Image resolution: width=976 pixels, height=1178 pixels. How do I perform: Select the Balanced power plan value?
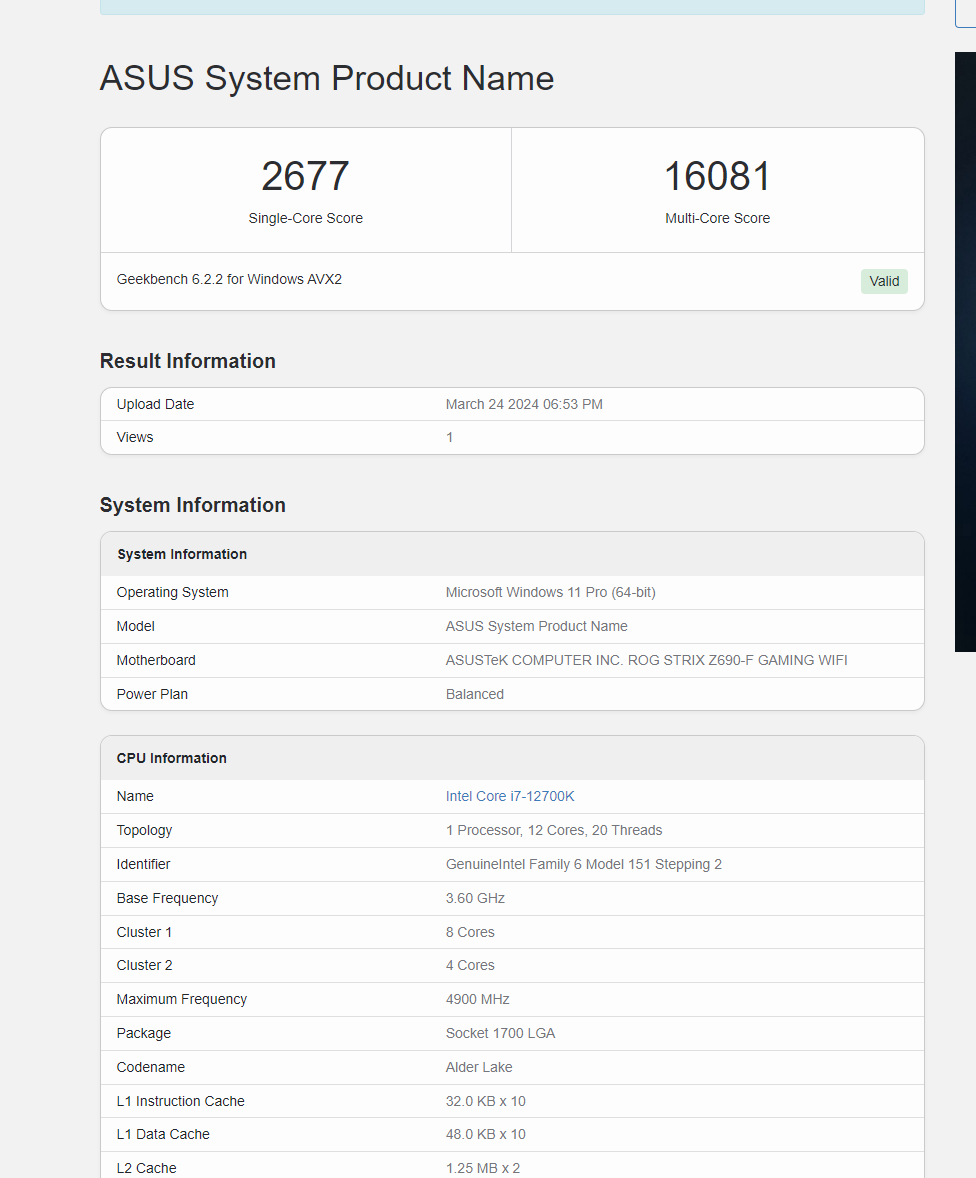coord(474,694)
